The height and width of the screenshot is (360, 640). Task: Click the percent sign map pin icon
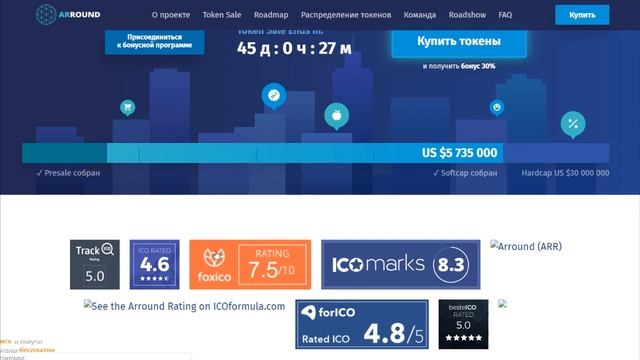click(573, 125)
